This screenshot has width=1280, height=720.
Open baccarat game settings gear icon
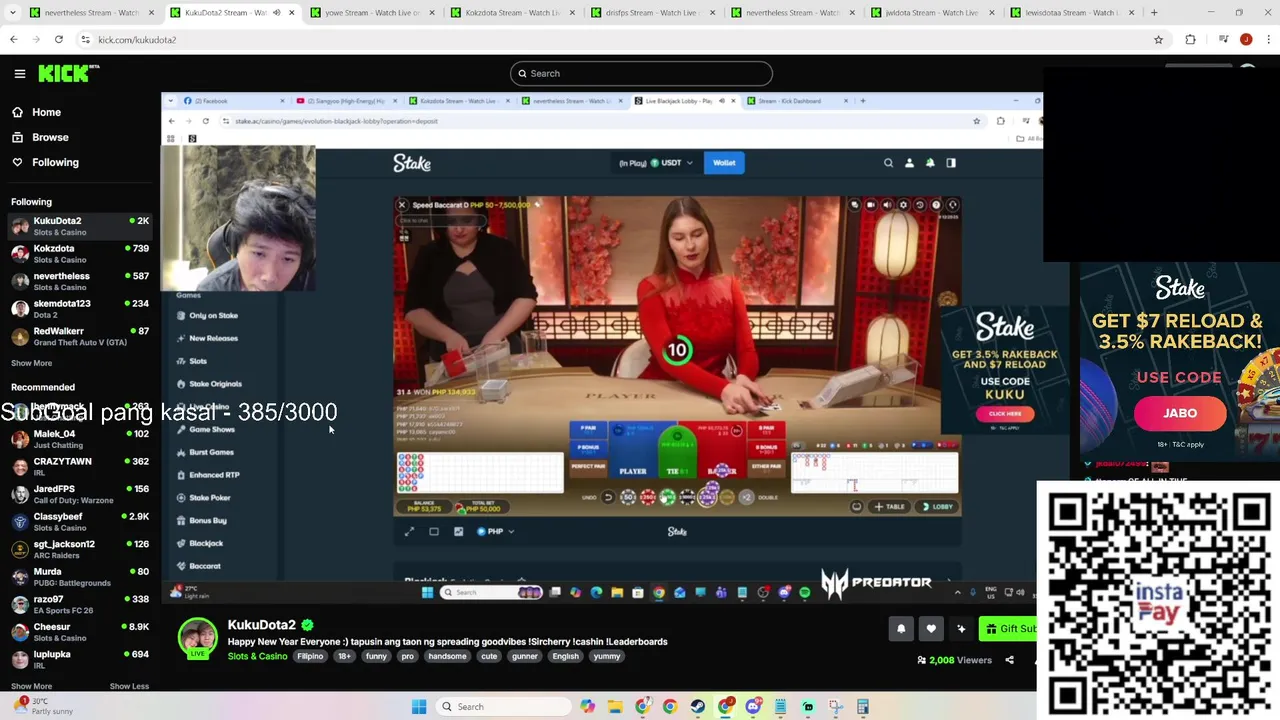click(903, 205)
